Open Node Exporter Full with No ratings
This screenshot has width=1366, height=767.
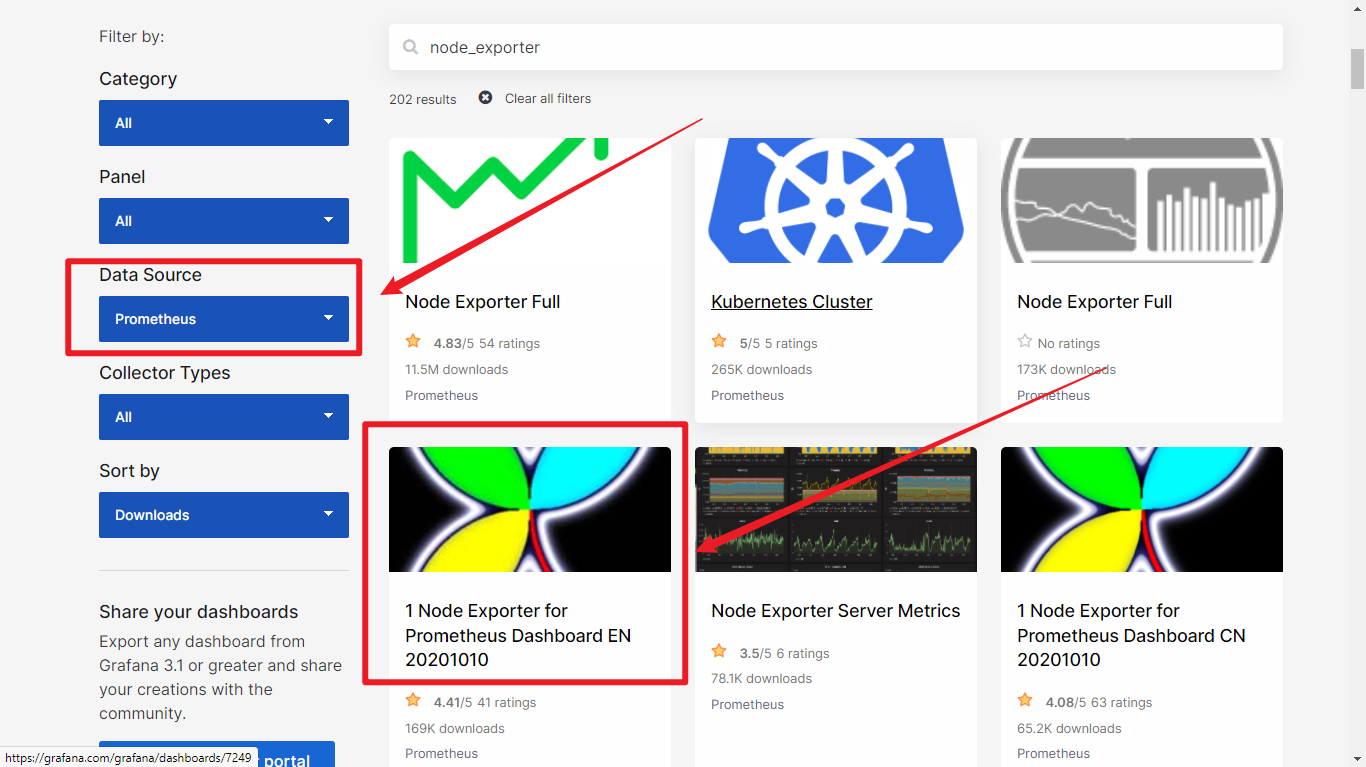click(x=1095, y=302)
